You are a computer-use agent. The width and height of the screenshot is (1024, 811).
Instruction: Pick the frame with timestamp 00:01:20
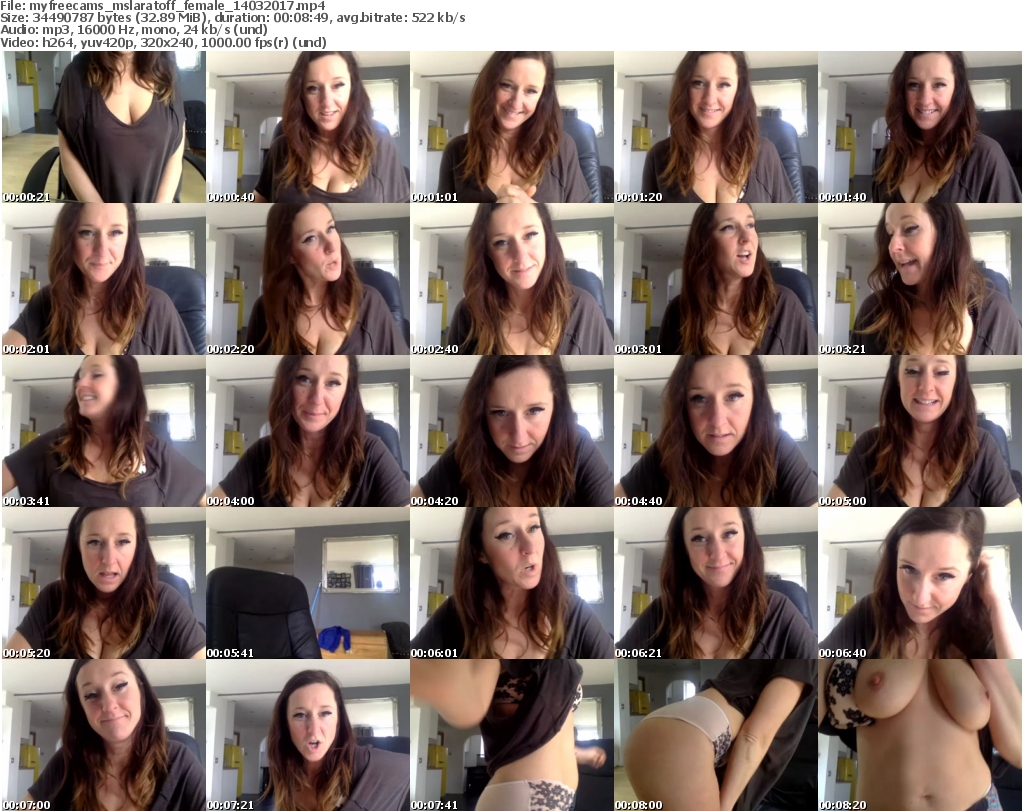716,127
